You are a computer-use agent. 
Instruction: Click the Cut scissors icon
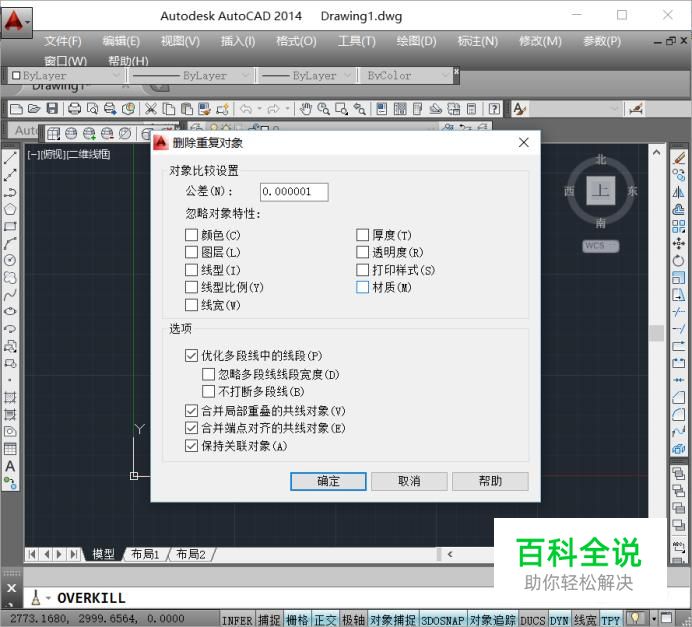click(x=150, y=109)
